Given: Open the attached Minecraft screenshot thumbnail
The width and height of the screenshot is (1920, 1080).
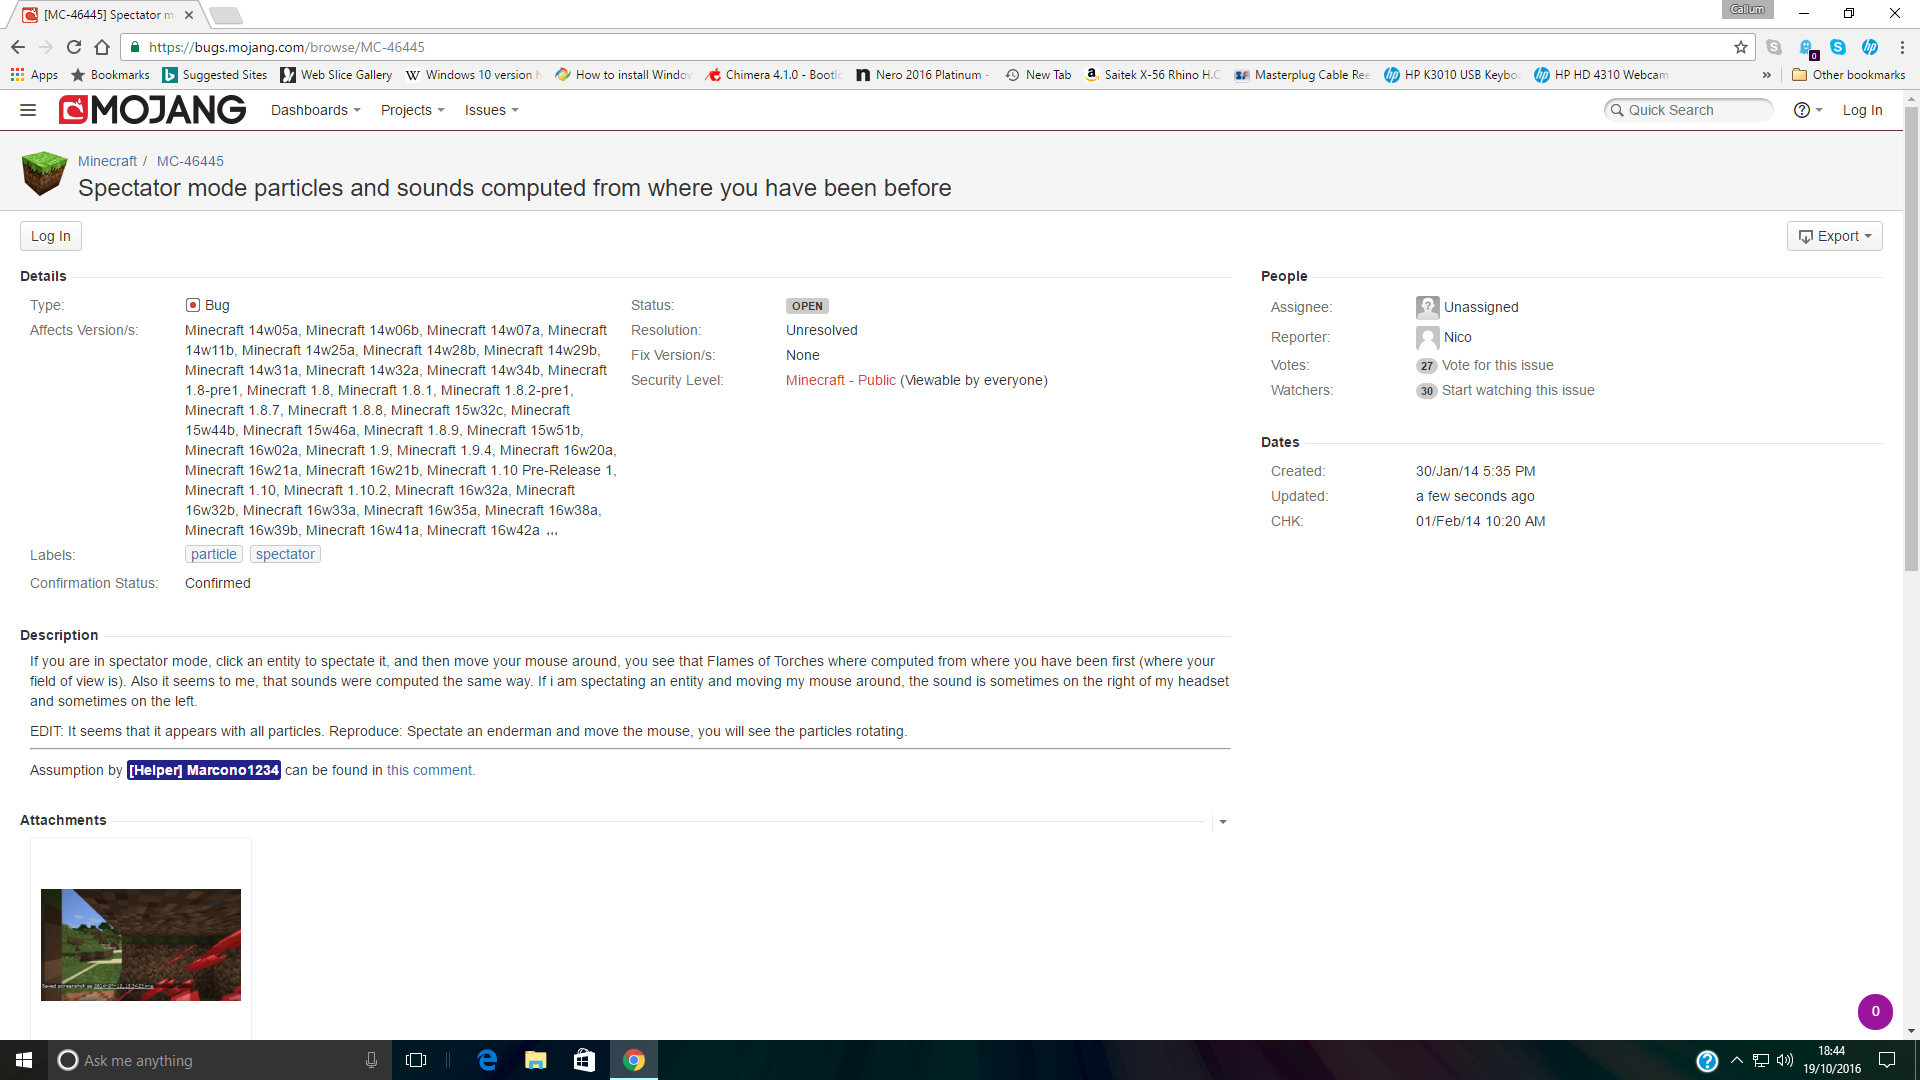Looking at the screenshot, I should pos(141,944).
